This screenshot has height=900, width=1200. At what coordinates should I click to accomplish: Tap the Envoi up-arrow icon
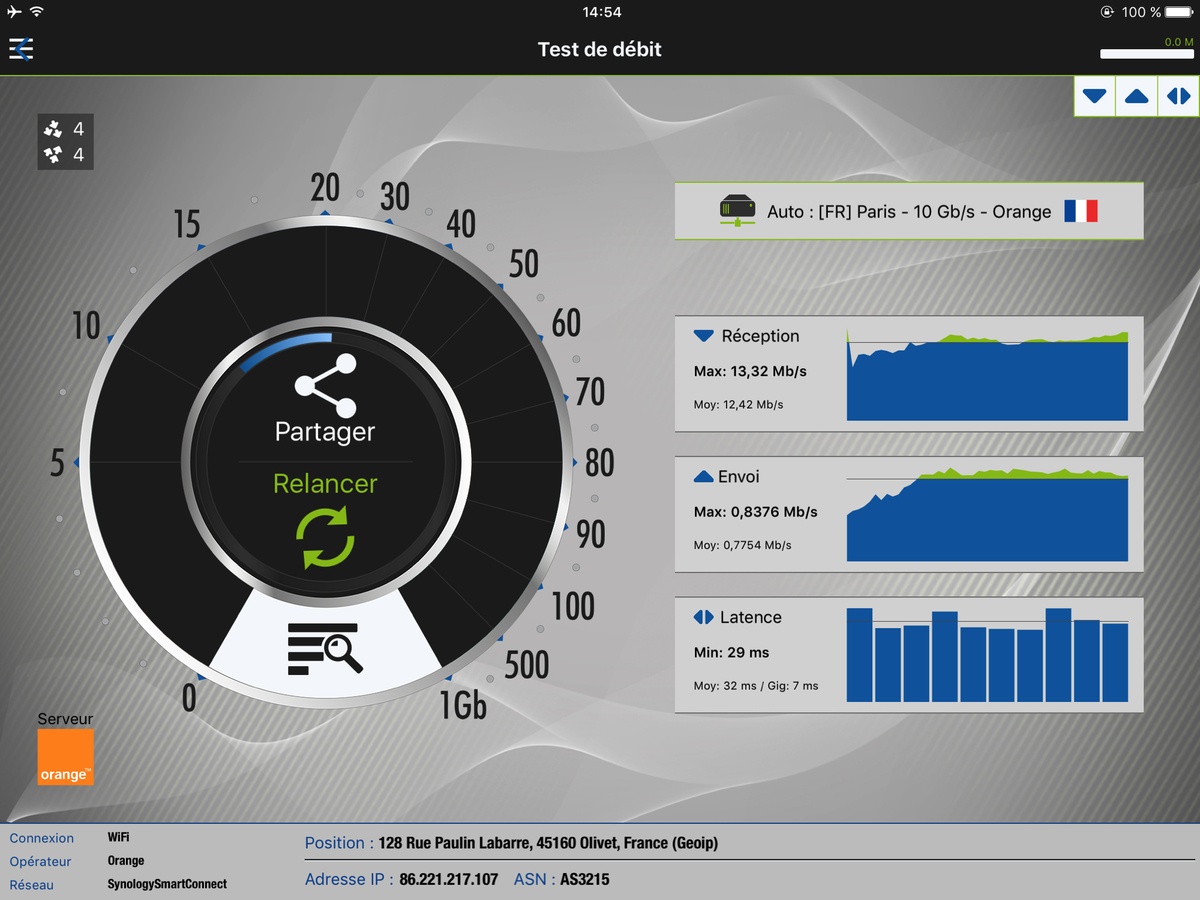click(704, 477)
